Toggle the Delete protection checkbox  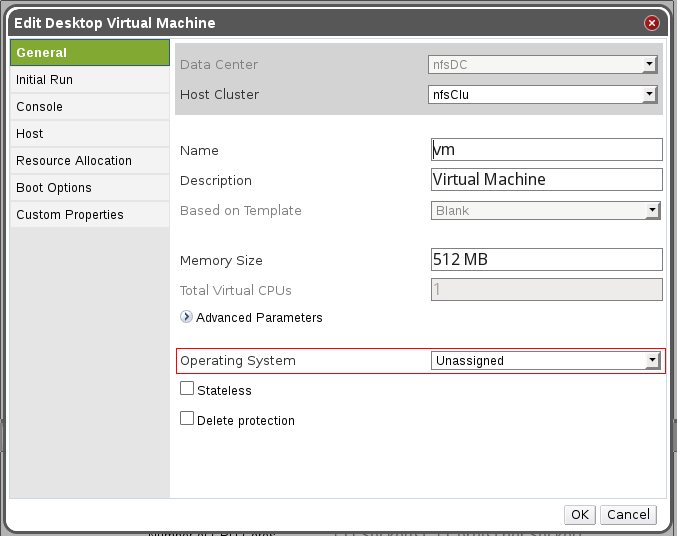tap(187, 419)
